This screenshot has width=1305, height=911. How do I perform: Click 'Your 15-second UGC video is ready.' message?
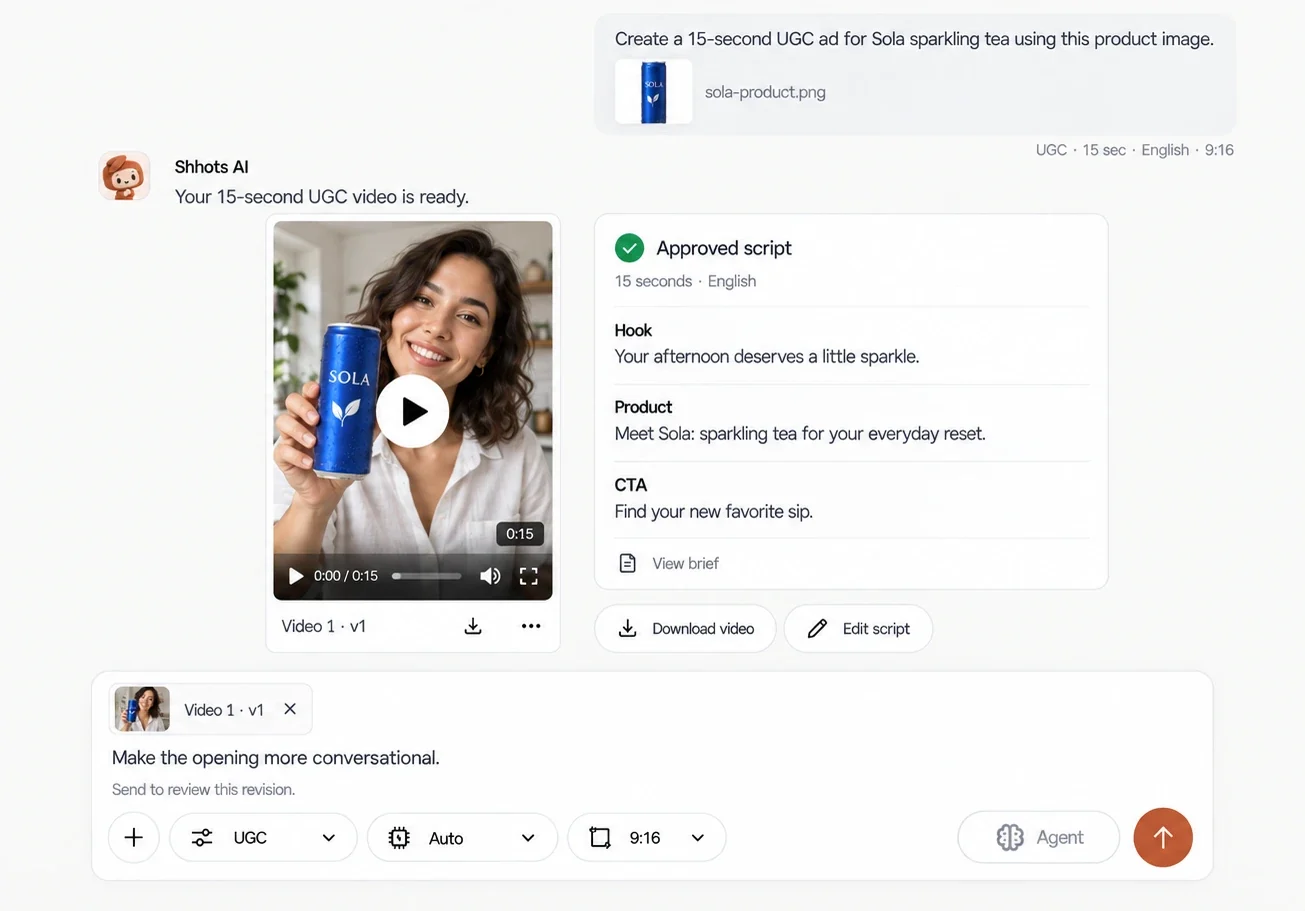tap(322, 196)
